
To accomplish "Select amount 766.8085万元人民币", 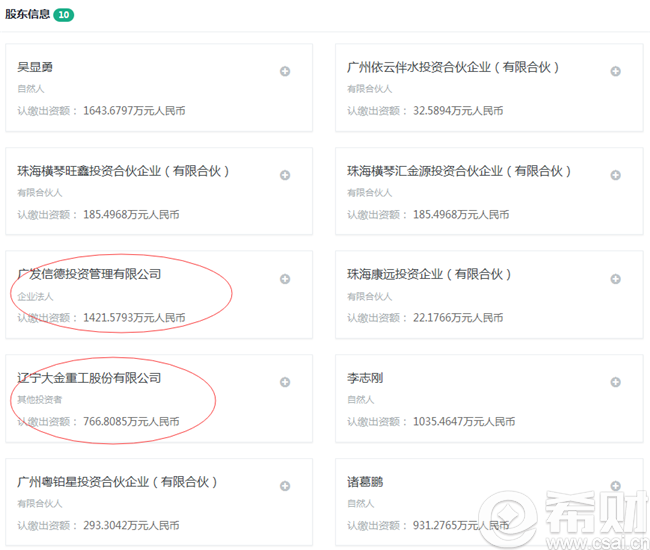I will [131, 422].
